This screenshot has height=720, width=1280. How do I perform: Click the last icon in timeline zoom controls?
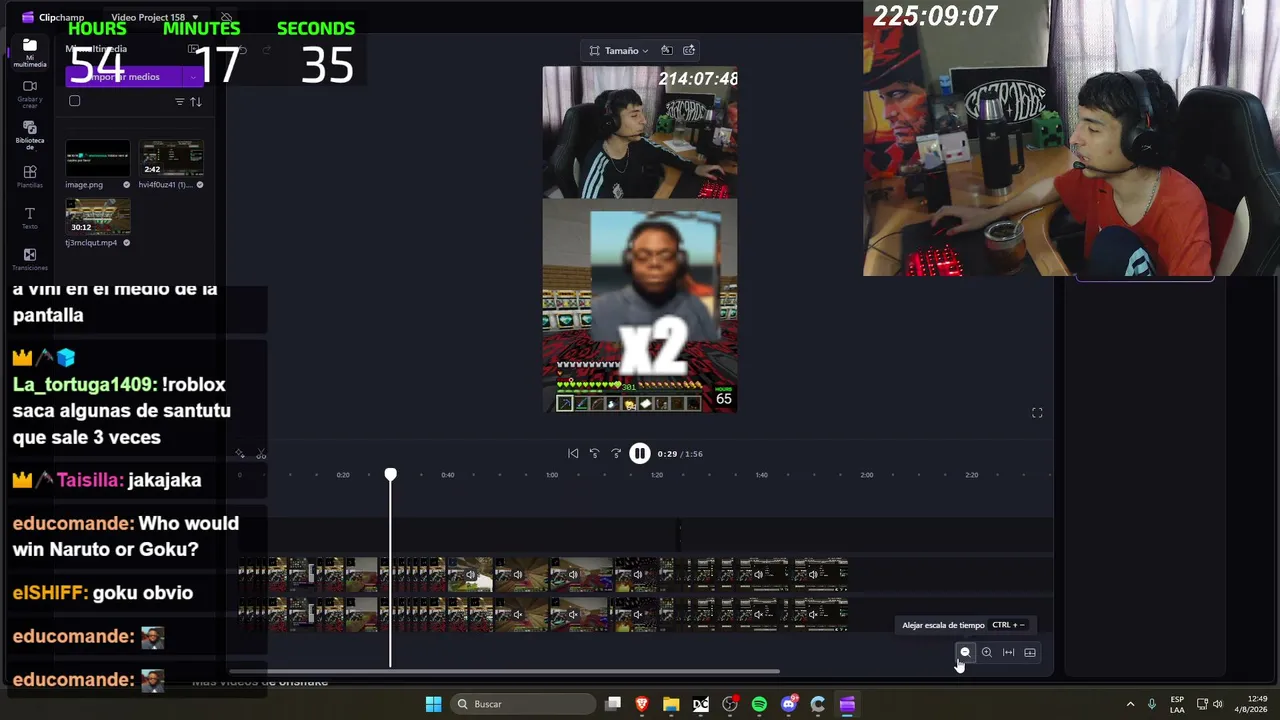(1030, 652)
